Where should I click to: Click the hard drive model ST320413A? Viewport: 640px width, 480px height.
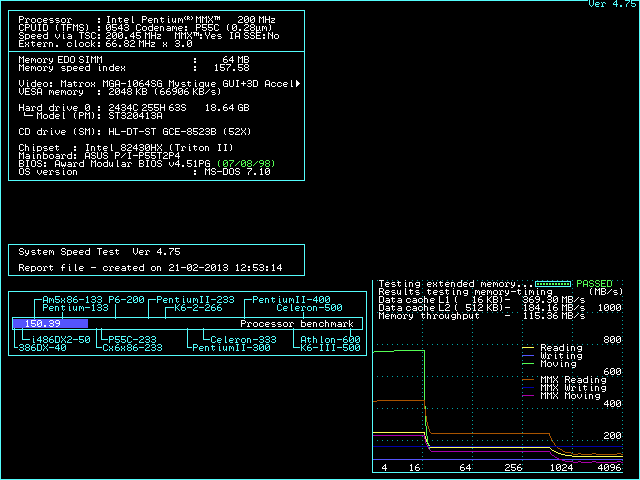(x=135, y=116)
